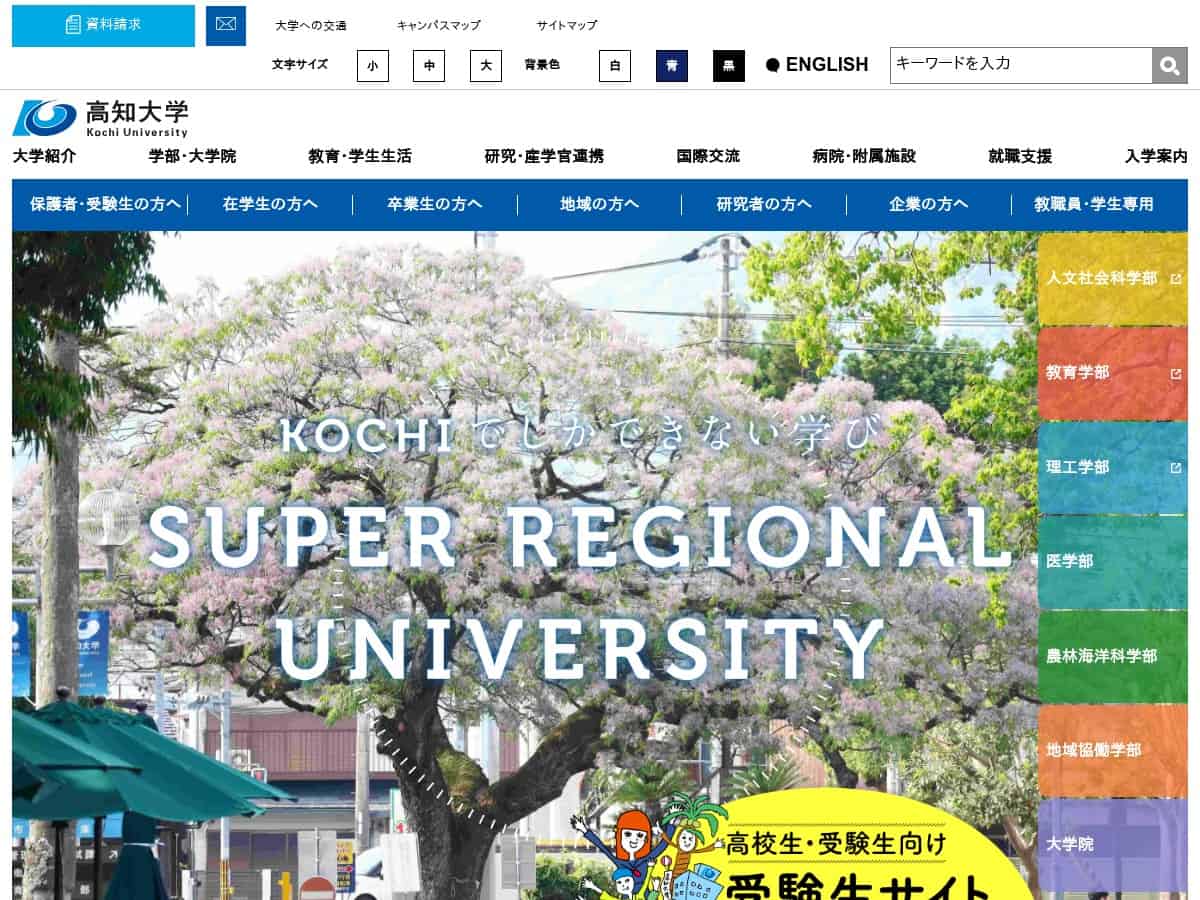Open 教育学部 faculty tile
The height and width of the screenshot is (900, 1200).
coord(1113,373)
